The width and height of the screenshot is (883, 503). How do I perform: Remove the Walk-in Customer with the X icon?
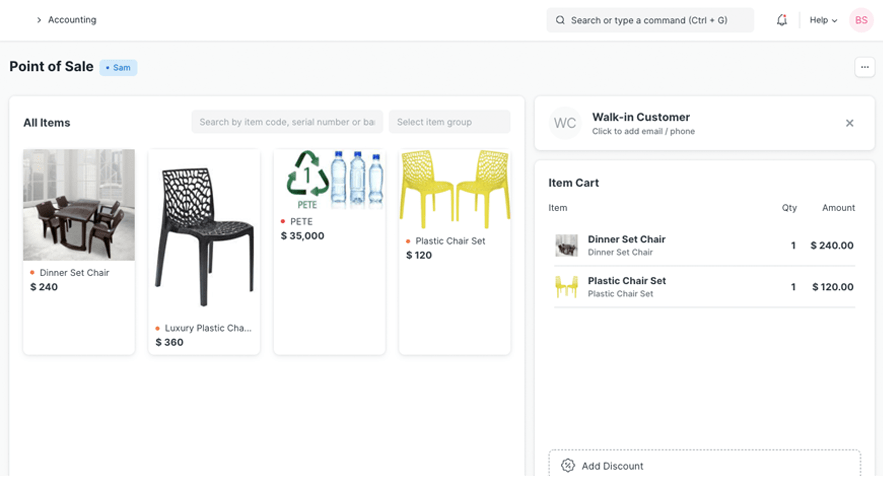[x=850, y=123]
